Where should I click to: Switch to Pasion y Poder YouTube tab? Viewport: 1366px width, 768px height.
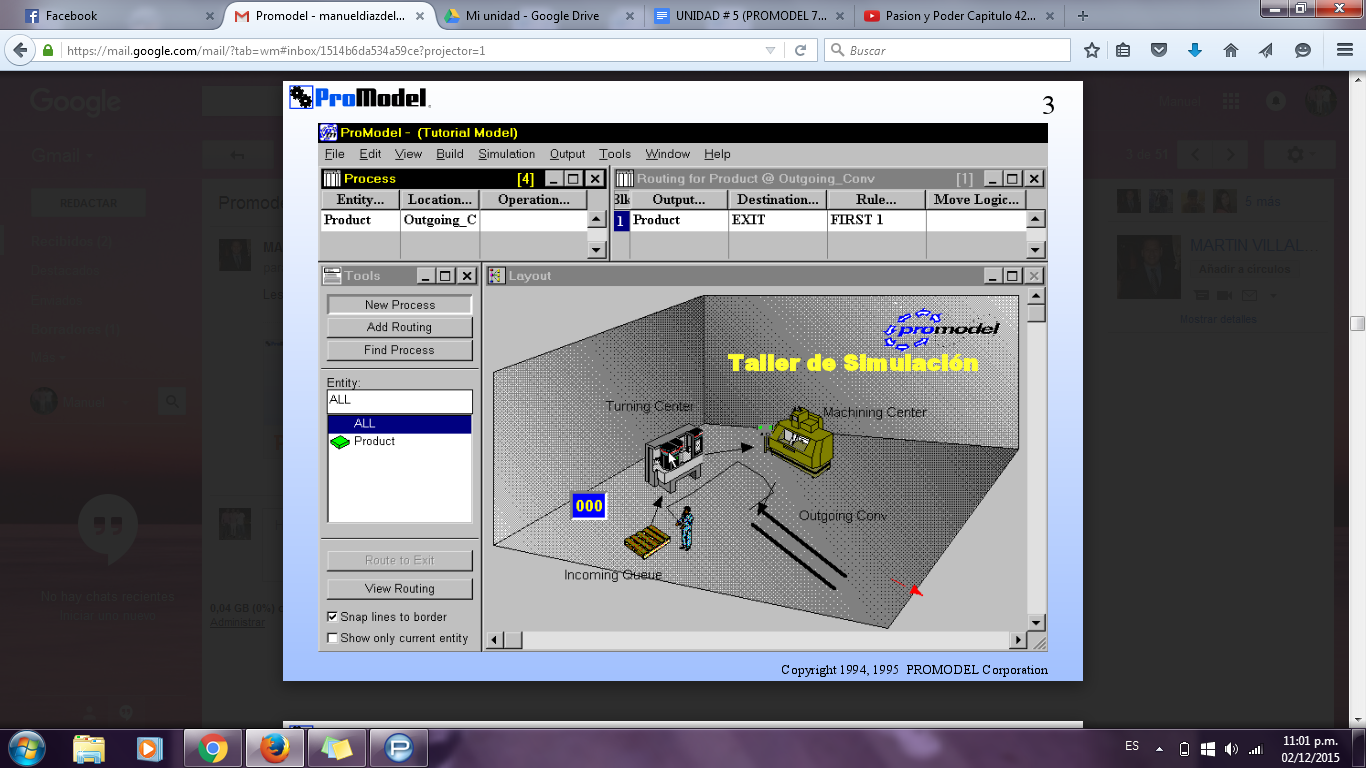point(959,16)
